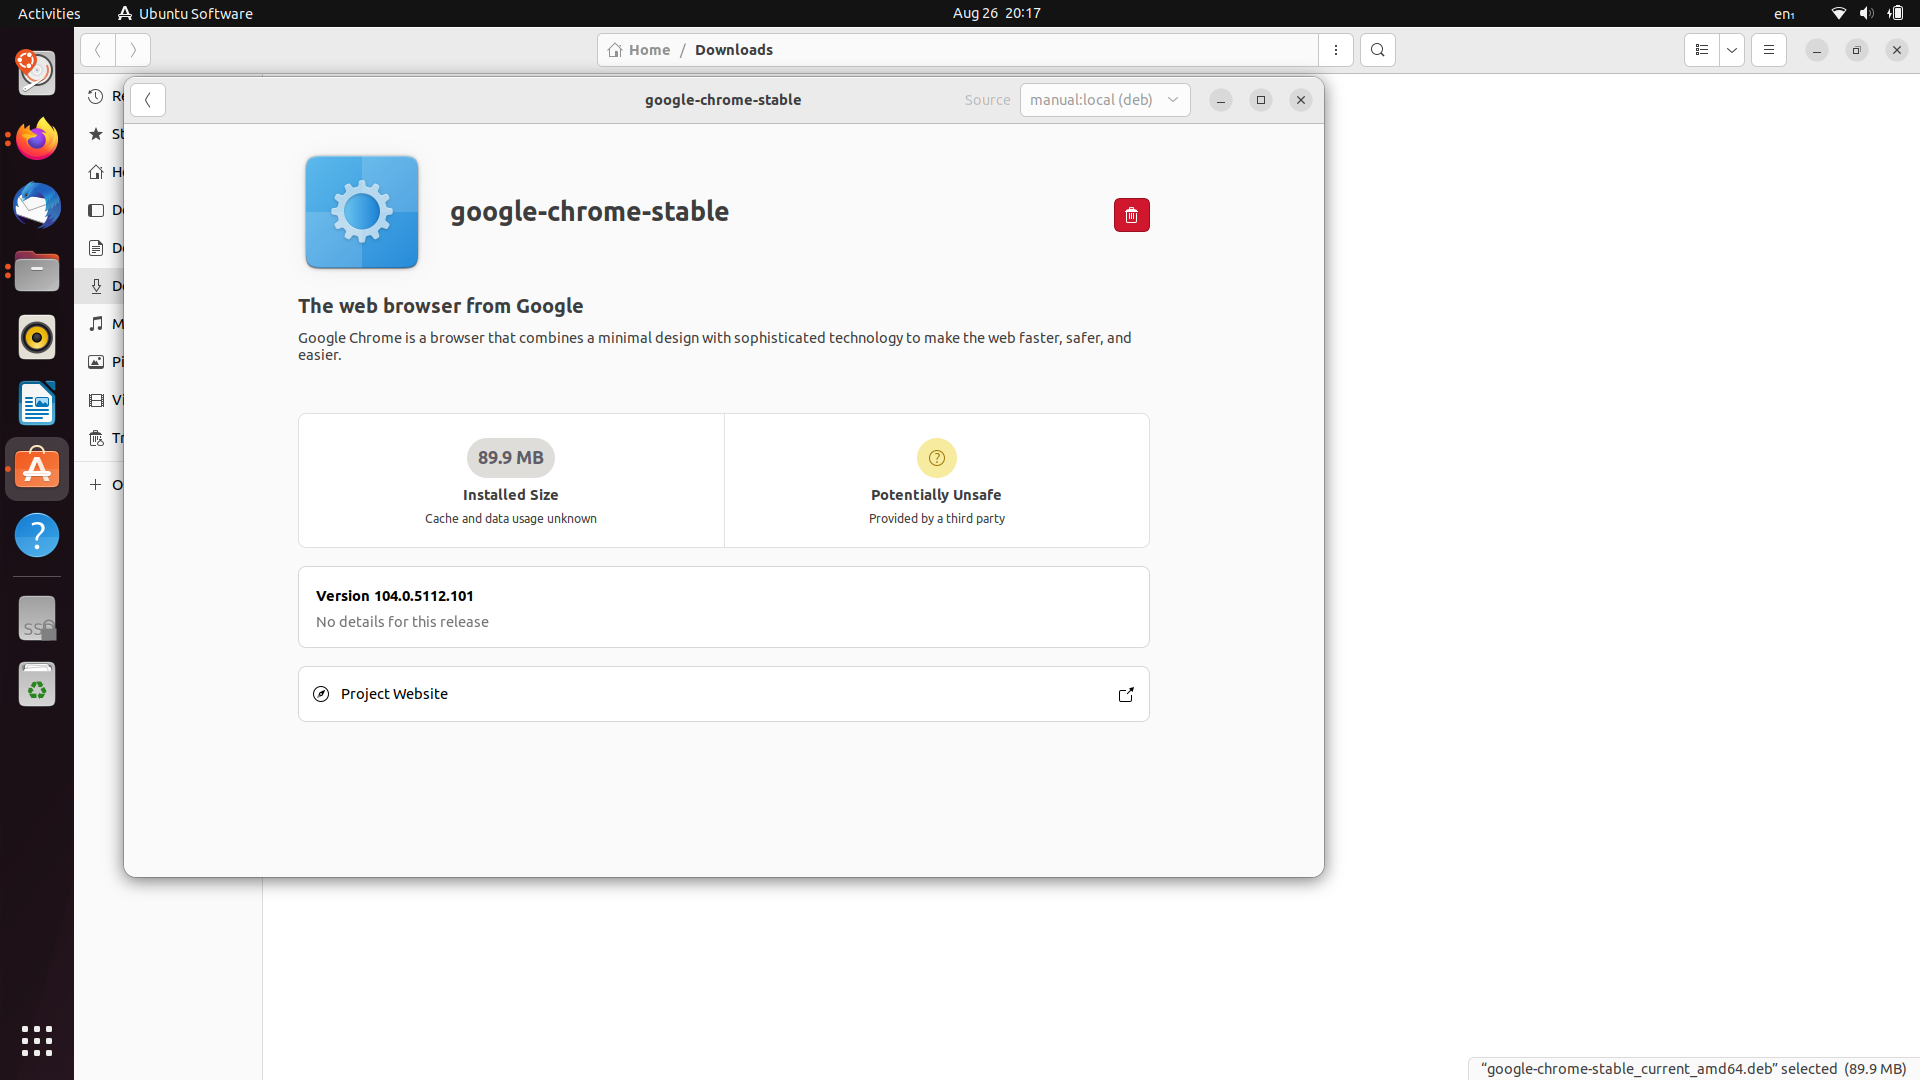Open Help from the dock
This screenshot has width=1920, height=1080.
(37, 535)
